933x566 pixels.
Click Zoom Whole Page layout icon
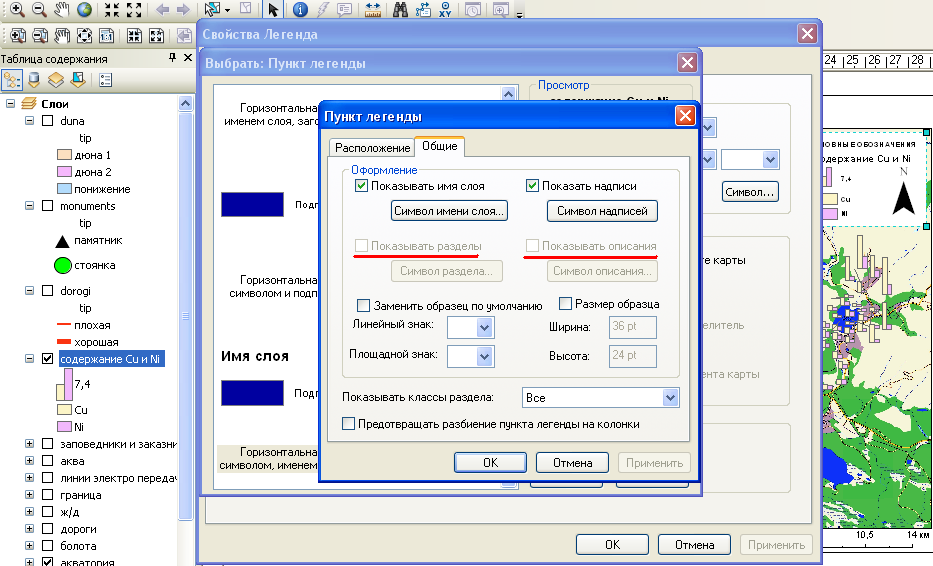(x=84, y=36)
